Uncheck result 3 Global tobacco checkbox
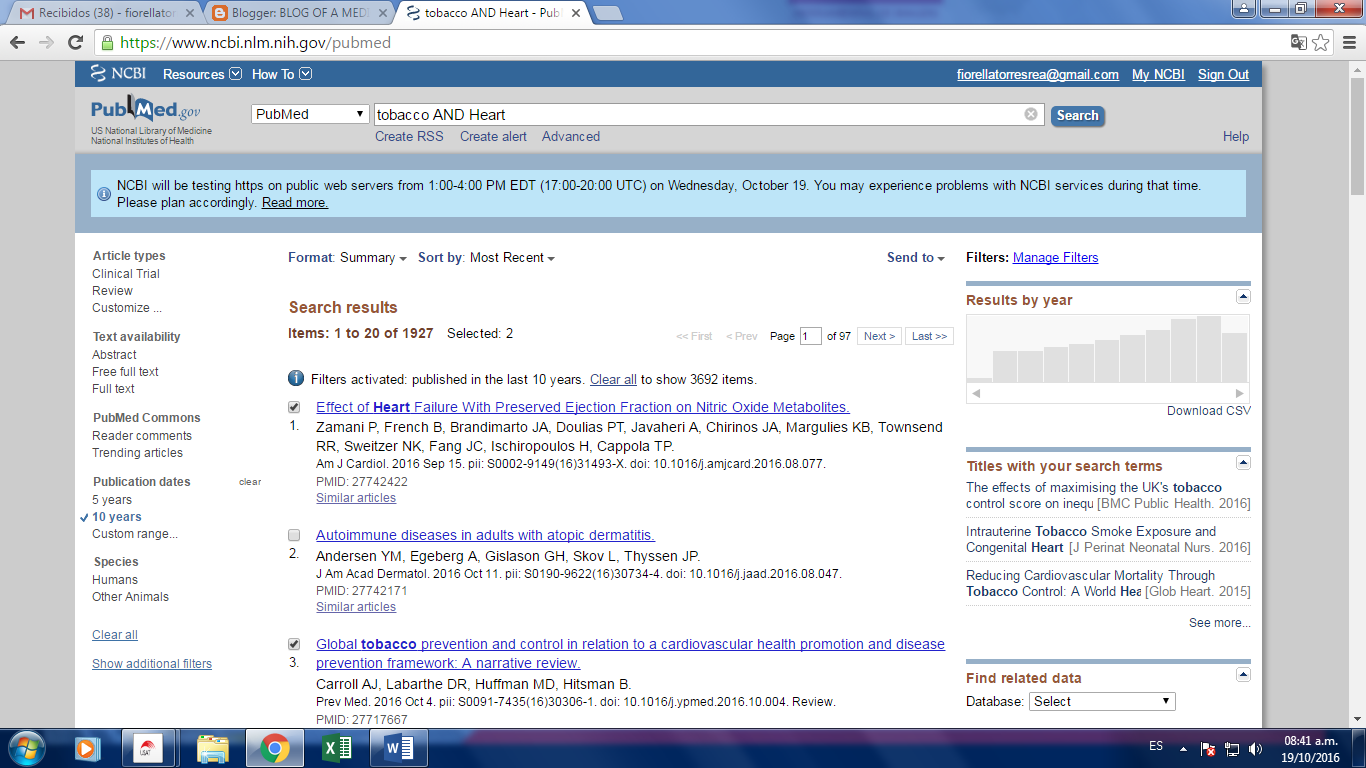This screenshot has height=768, width=1366. (294, 644)
